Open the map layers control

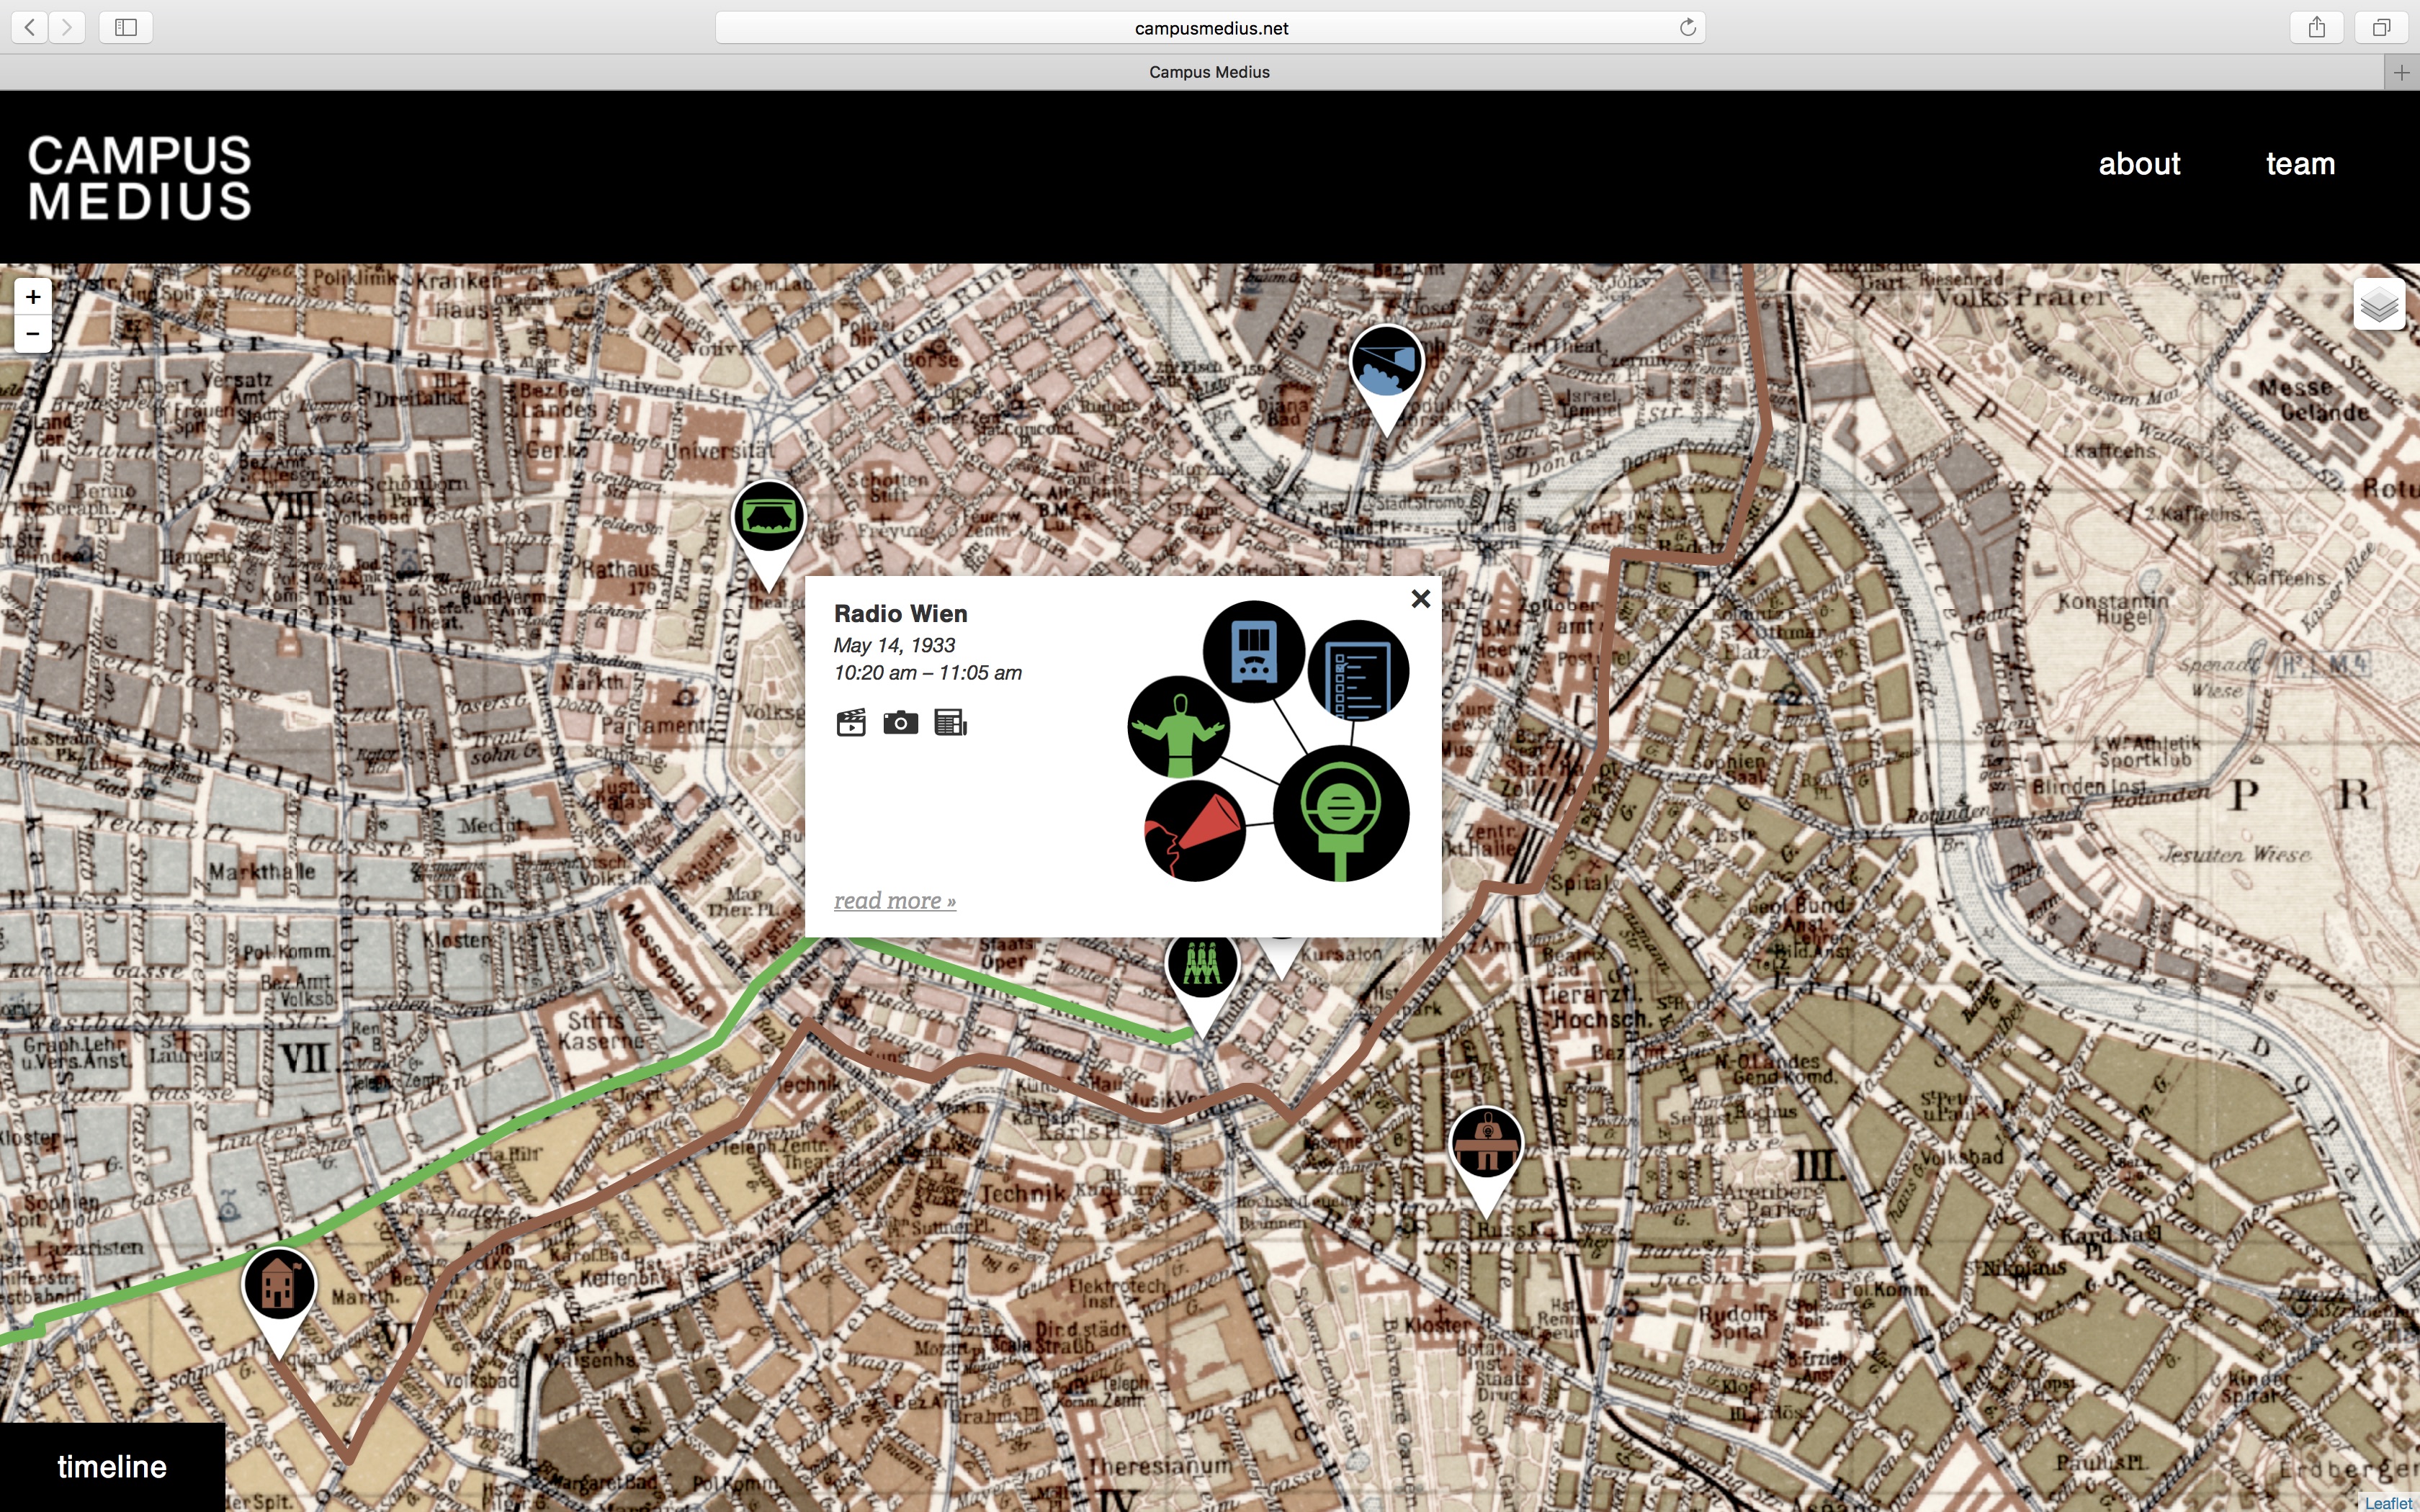(2378, 305)
